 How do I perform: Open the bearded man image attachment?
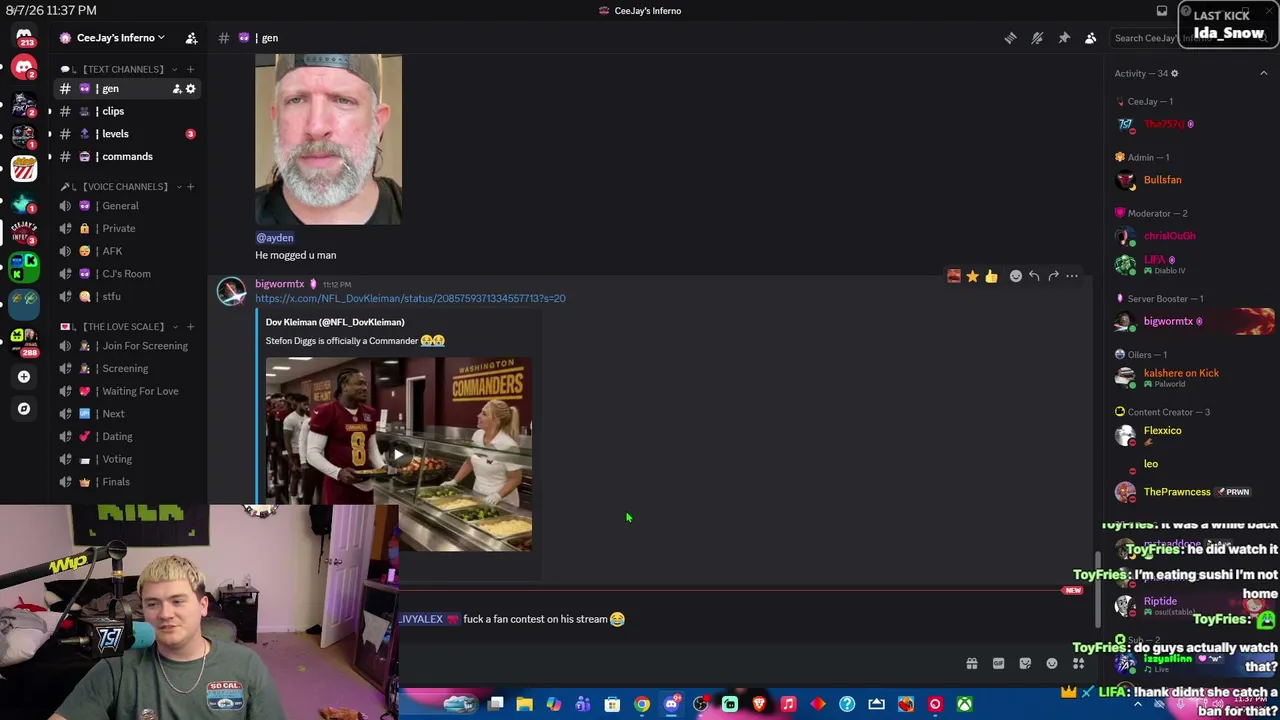click(x=328, y=139)
